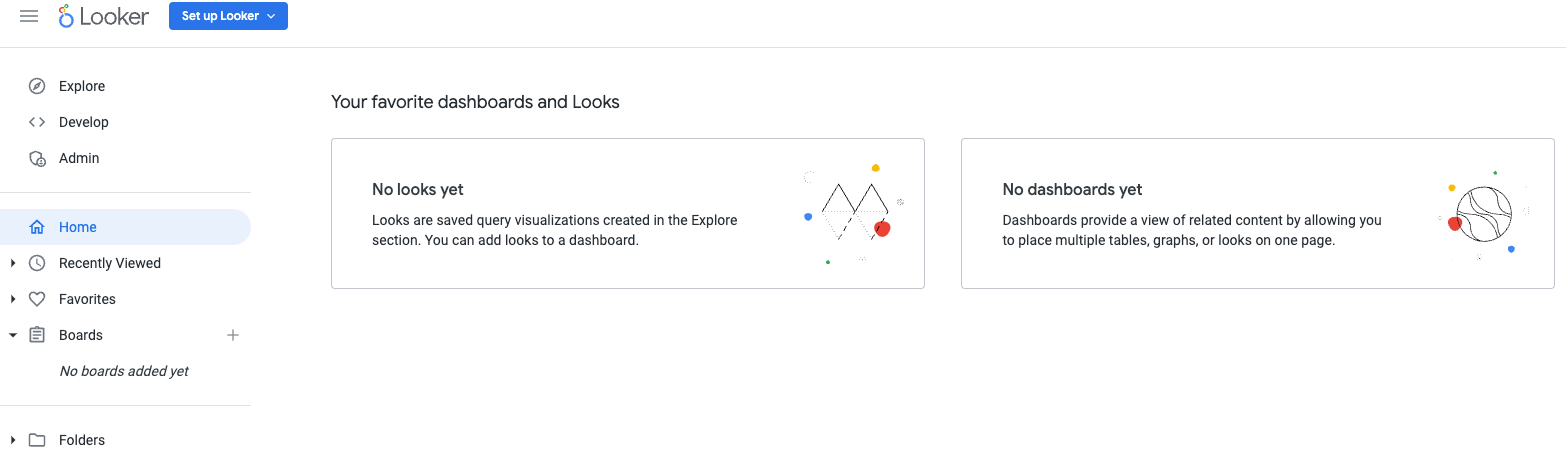Click the Boards clipboard icon

[37, 335]
